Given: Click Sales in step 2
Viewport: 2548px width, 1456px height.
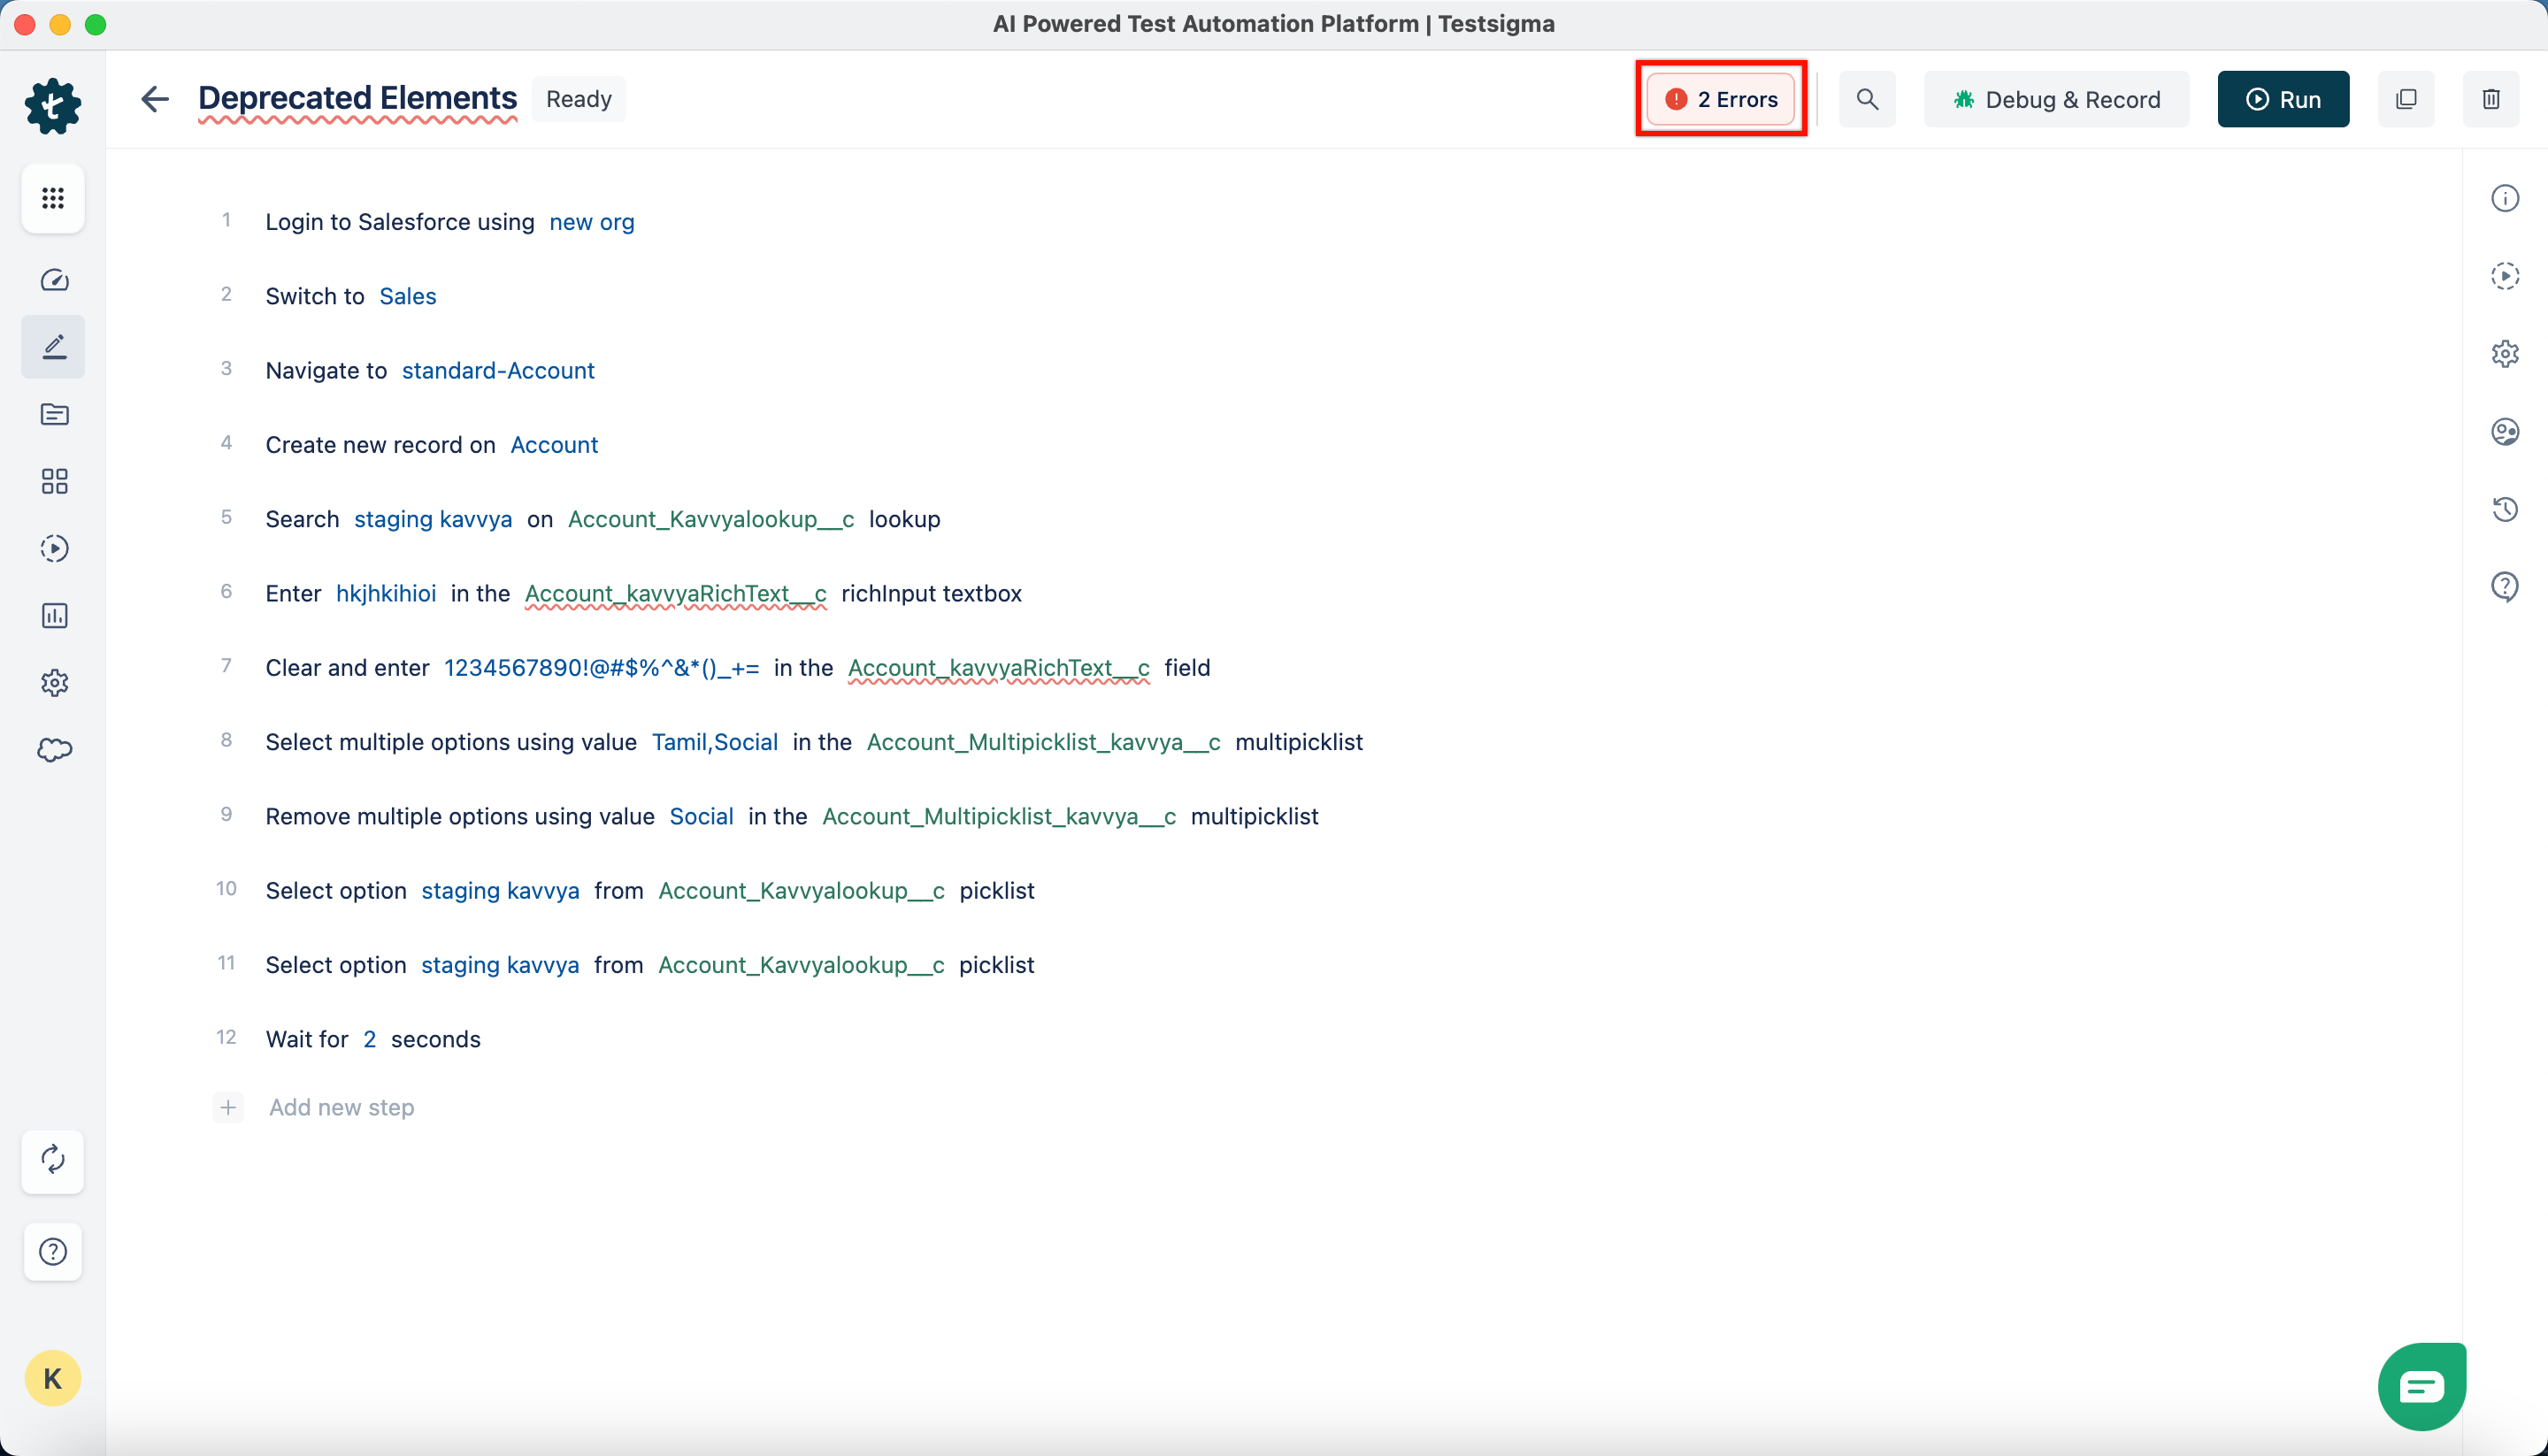Looking at the screenshot, I should coord(408,296).
